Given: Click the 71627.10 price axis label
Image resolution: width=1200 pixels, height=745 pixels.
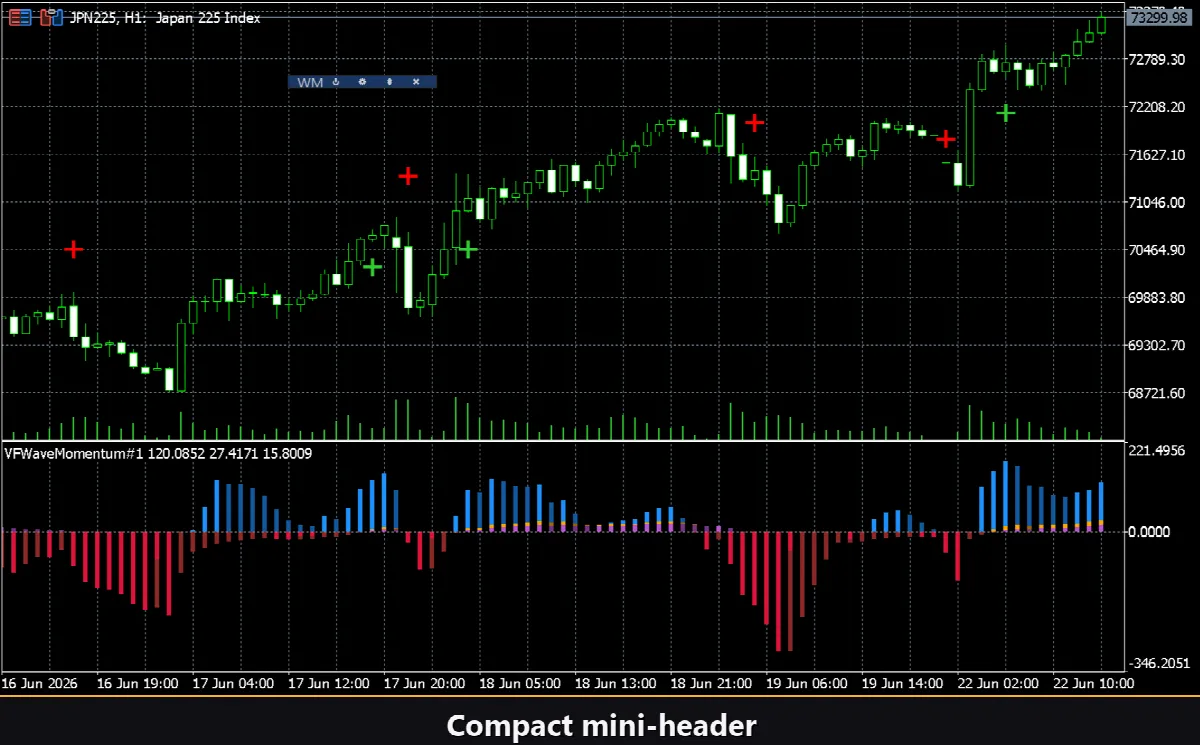Looking at the screenshot, I should tap(1157, 155).
